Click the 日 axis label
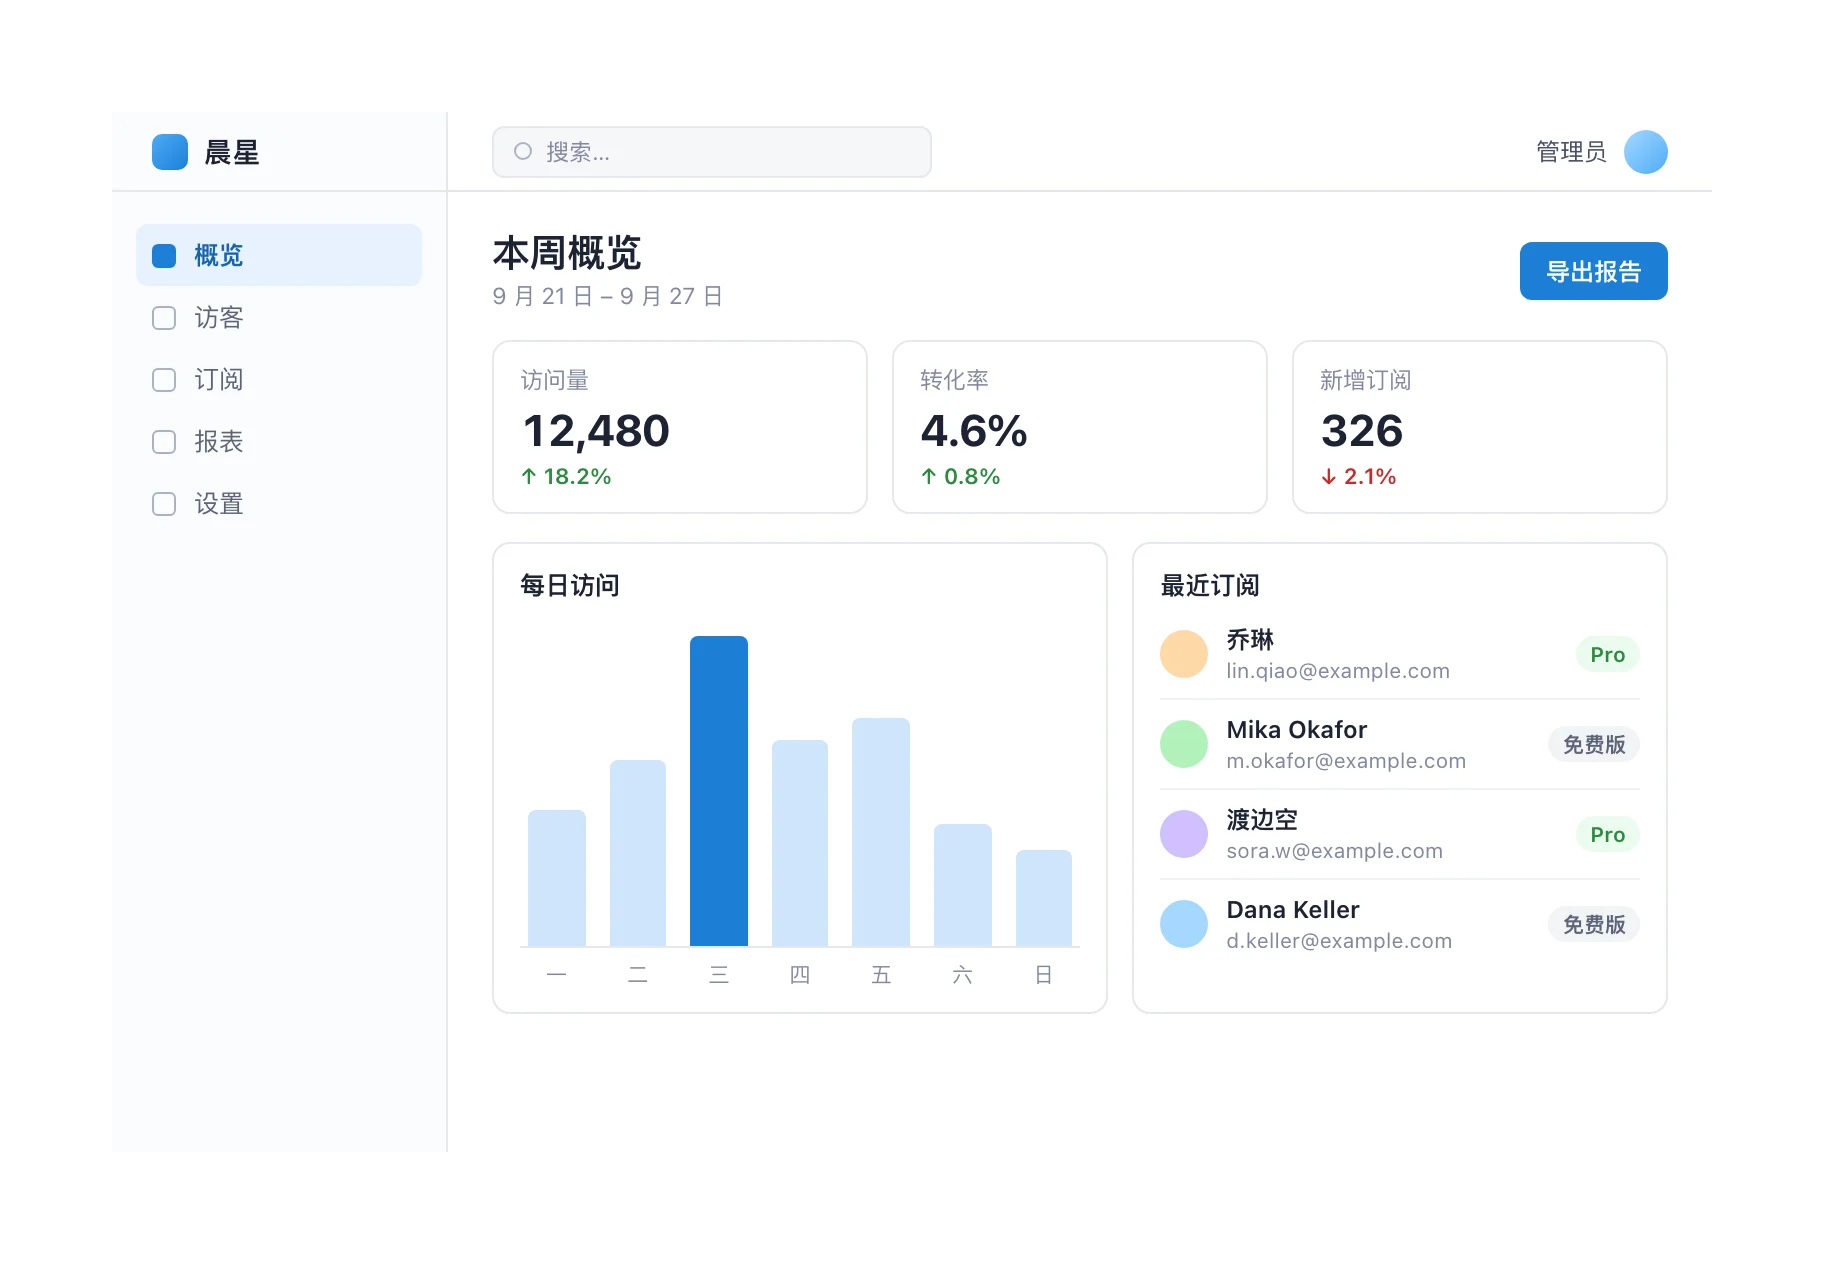The width and height of the screenshot is (1824, 1264). [x=1043, y=975]
